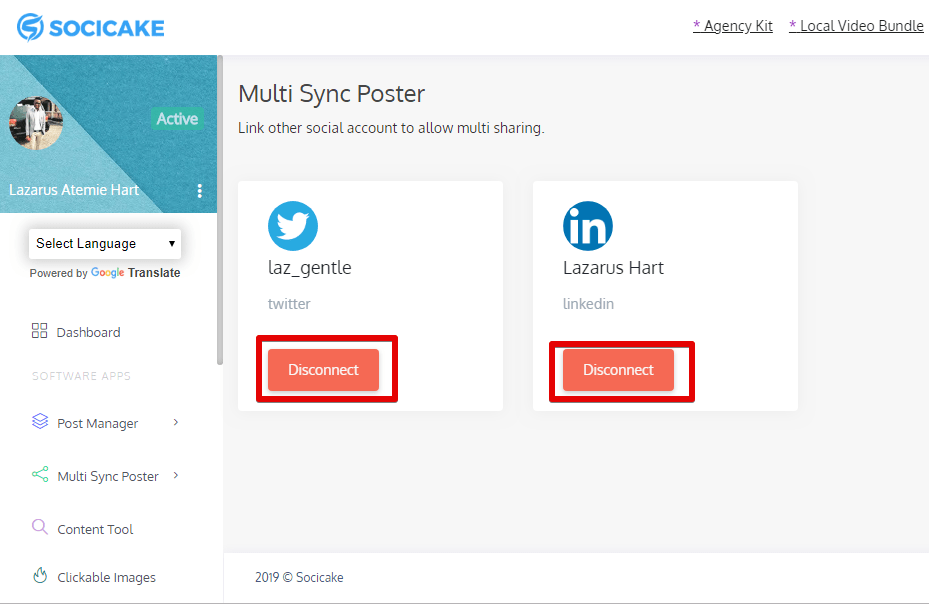
Task: Open the Content Tool menu item
Action: pos(95,530)
